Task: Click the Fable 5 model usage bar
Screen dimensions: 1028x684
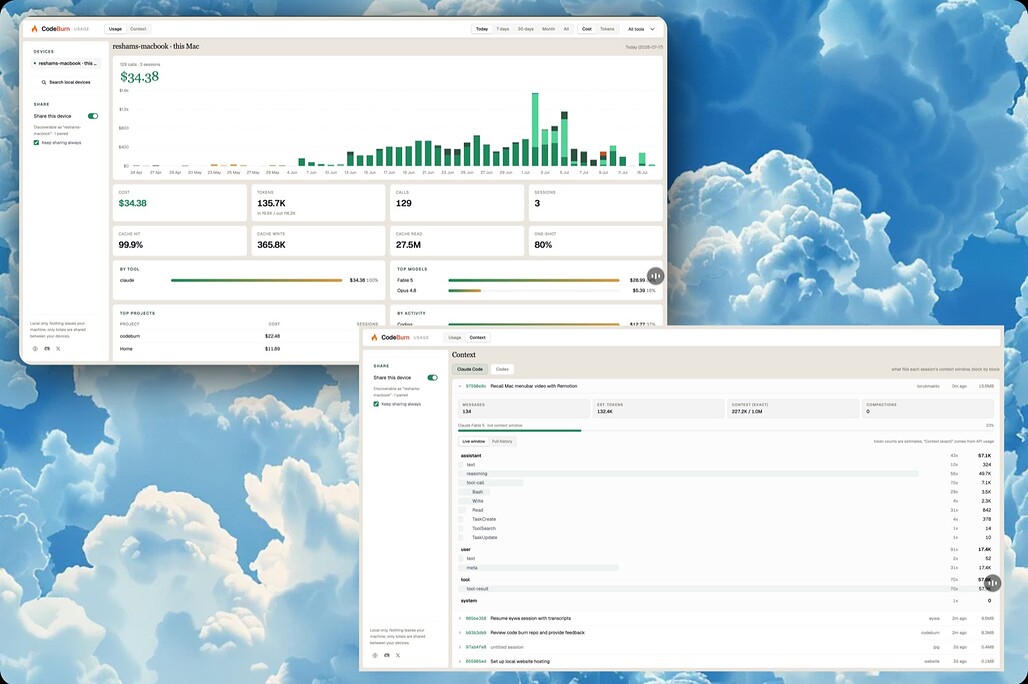Action: click(x=534, y=280)
